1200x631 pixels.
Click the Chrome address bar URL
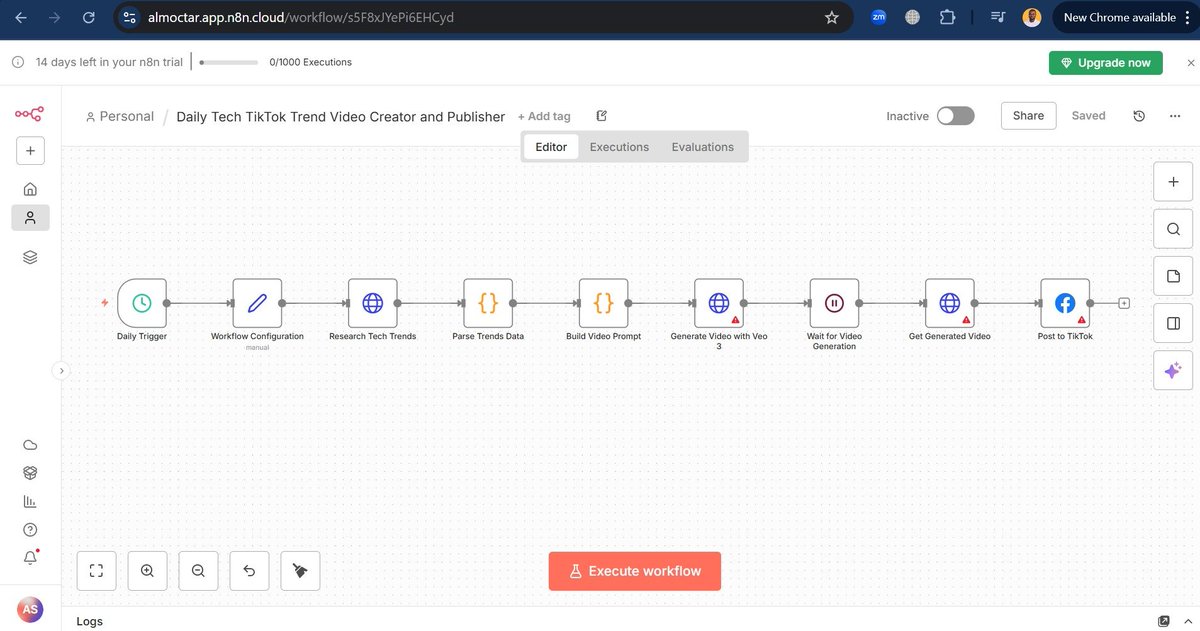coord(300,17)
